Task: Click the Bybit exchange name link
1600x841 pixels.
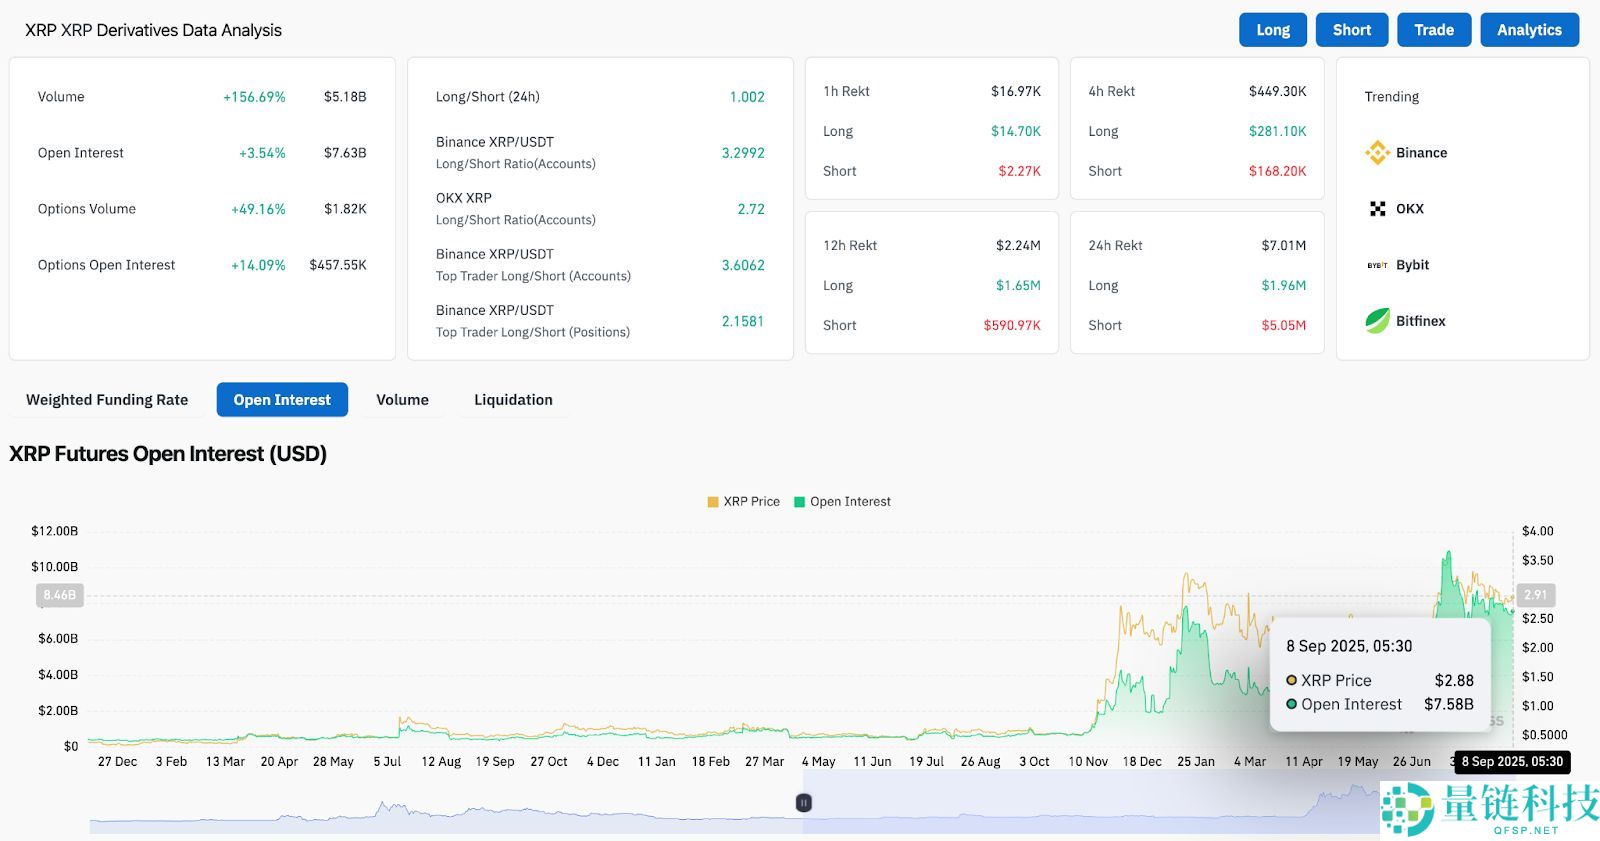Action: [x=1412, y=265]
